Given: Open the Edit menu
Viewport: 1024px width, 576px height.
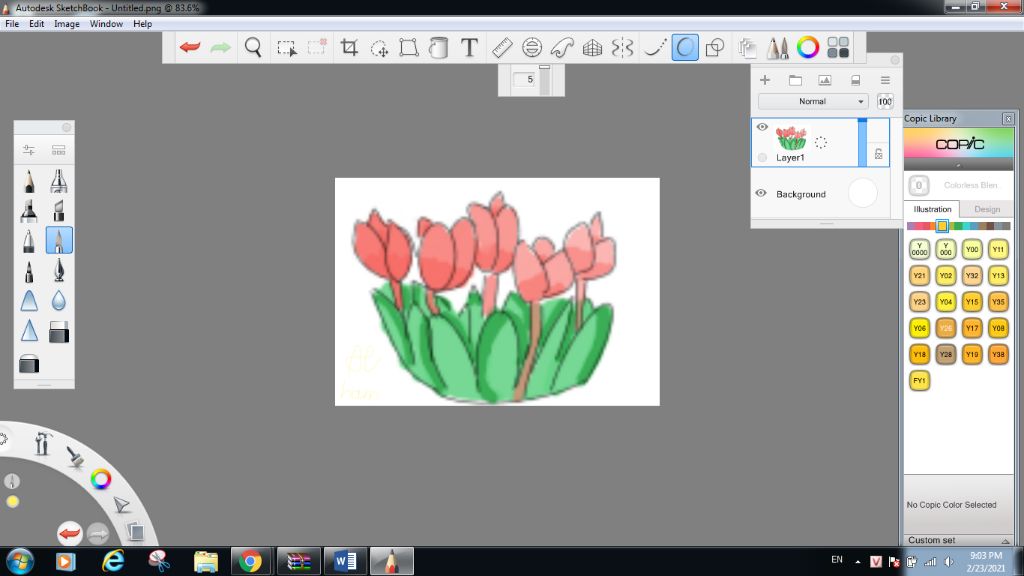Looking at the screenshot, I should [37, 24].
